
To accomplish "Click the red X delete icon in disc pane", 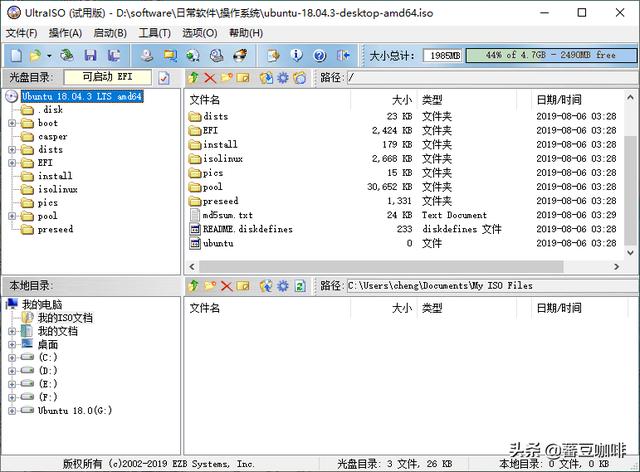I will [x=210, y=78].
